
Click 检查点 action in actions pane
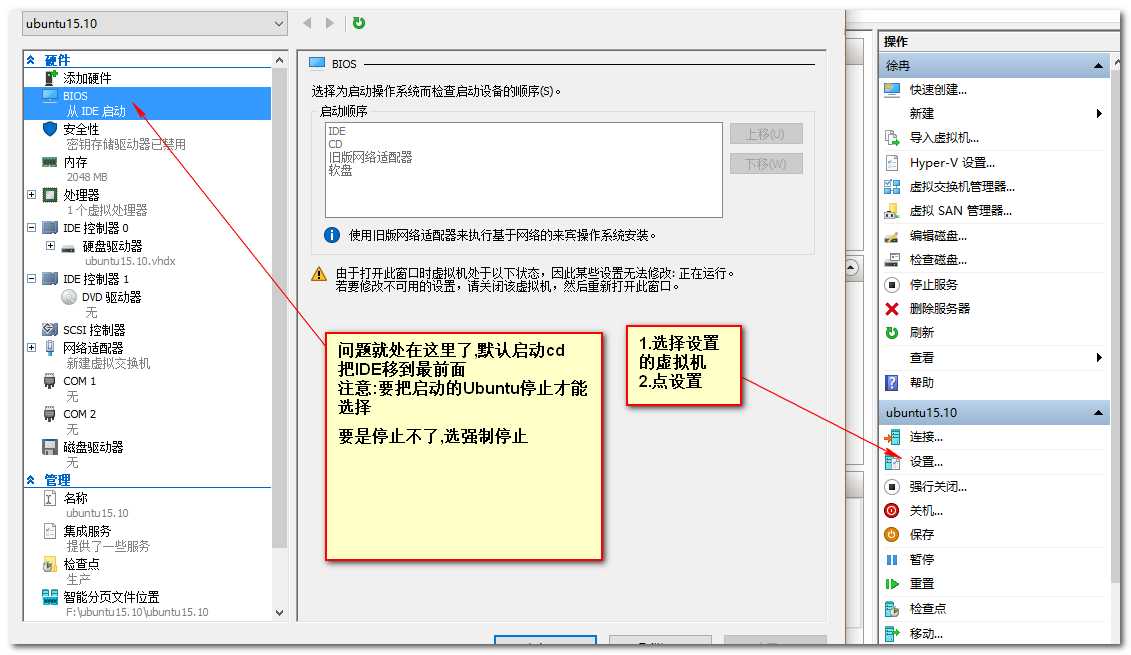927,609
